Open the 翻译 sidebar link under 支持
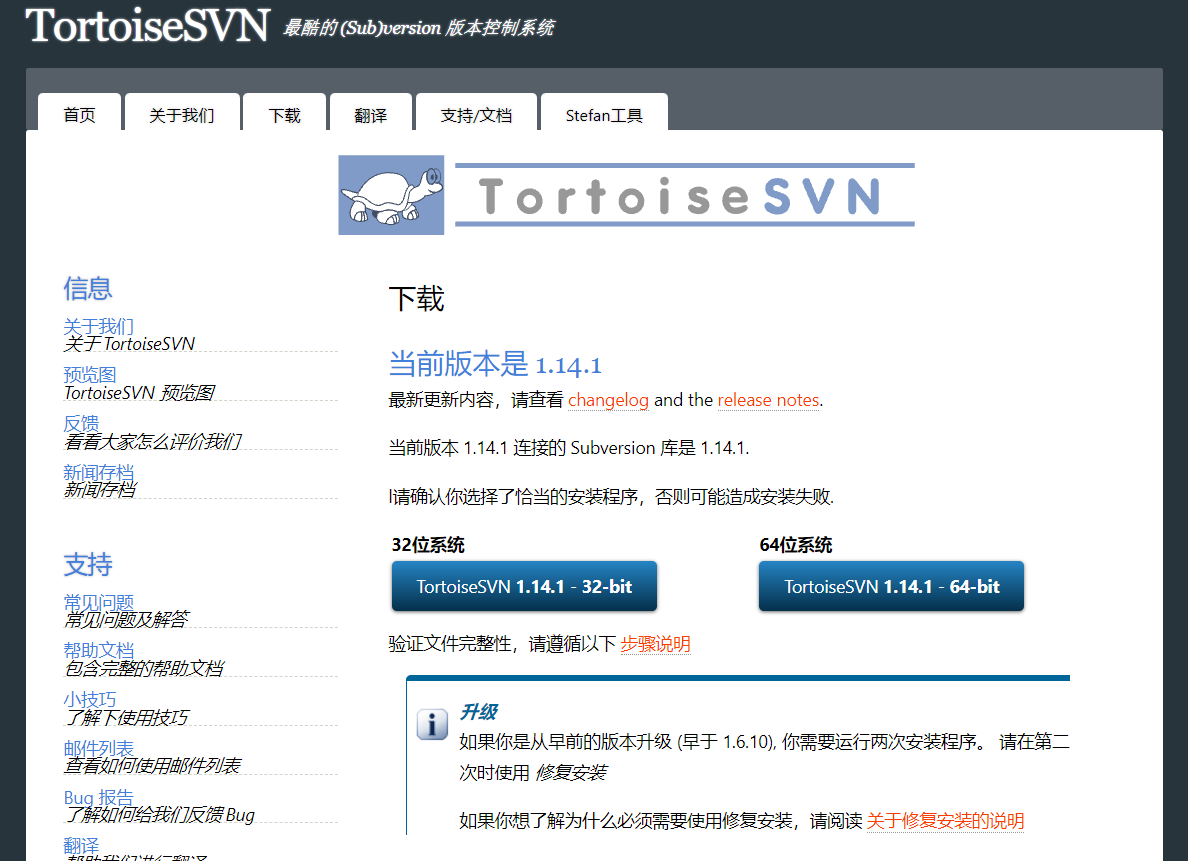Screen dimensions: 1188x861 (x=81, y=845)
